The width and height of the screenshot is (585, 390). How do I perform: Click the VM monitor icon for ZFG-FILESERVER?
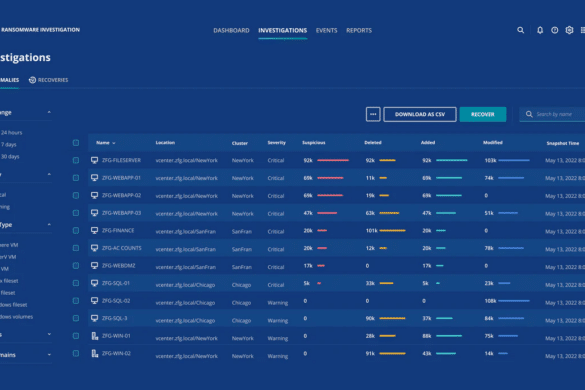tap(94, 160)
